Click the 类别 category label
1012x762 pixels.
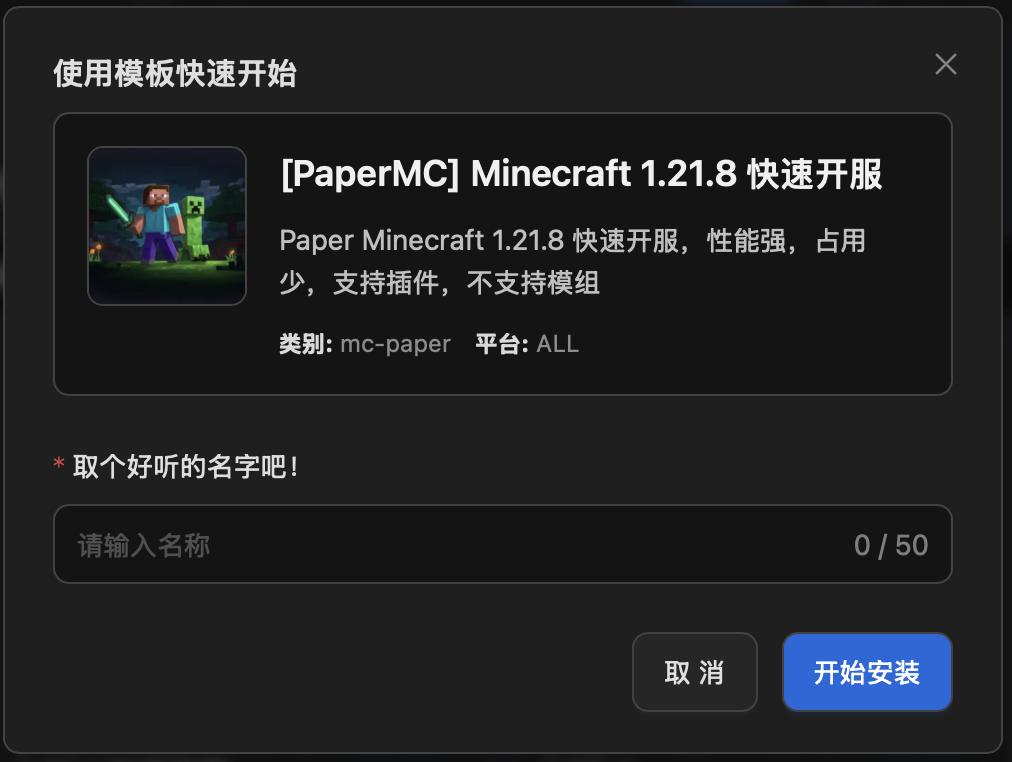pos(304,344)
